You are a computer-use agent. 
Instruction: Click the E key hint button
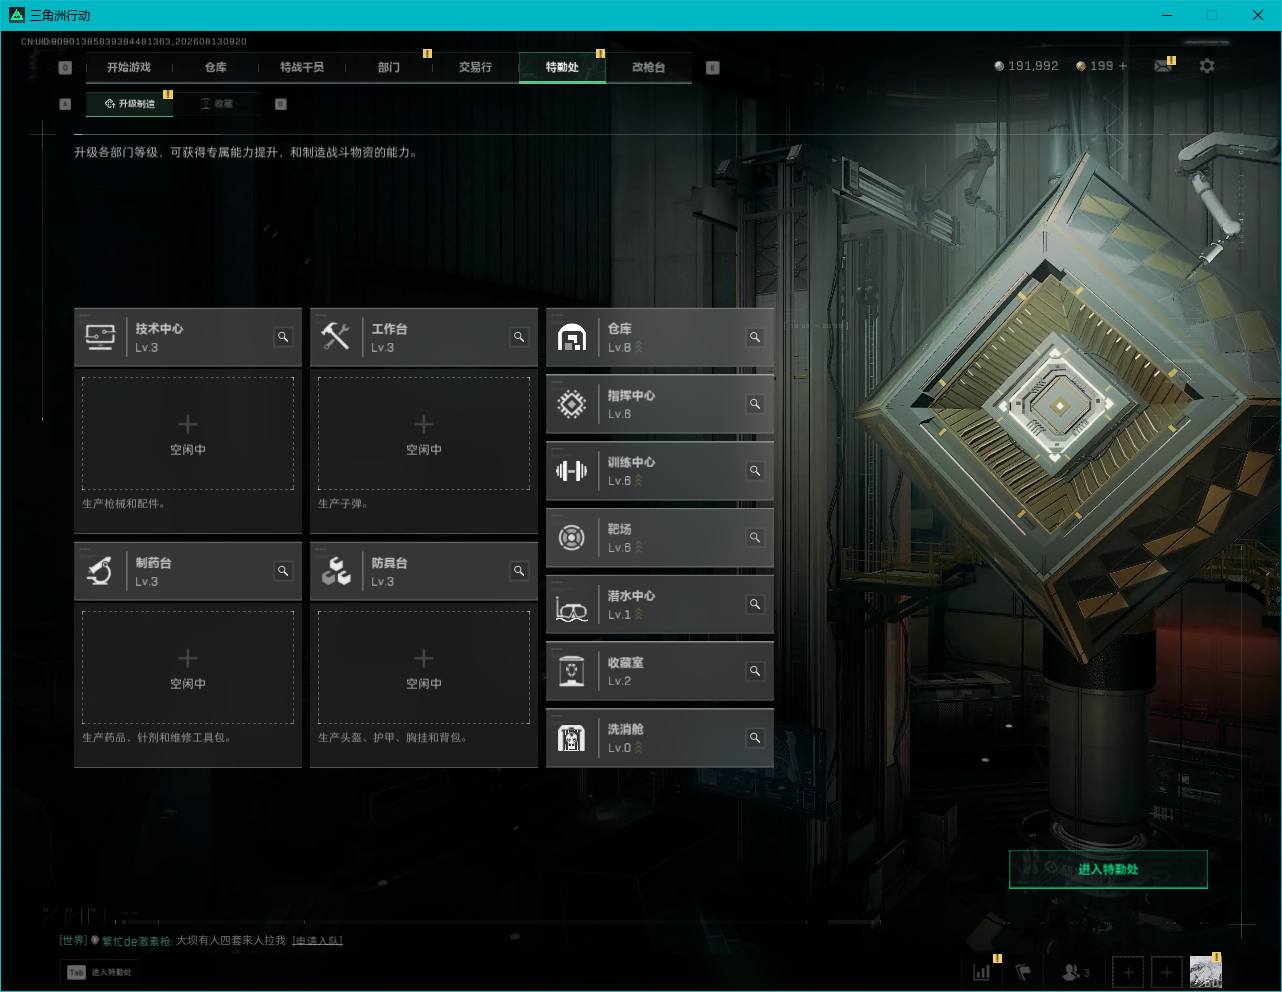pos(713,67)
